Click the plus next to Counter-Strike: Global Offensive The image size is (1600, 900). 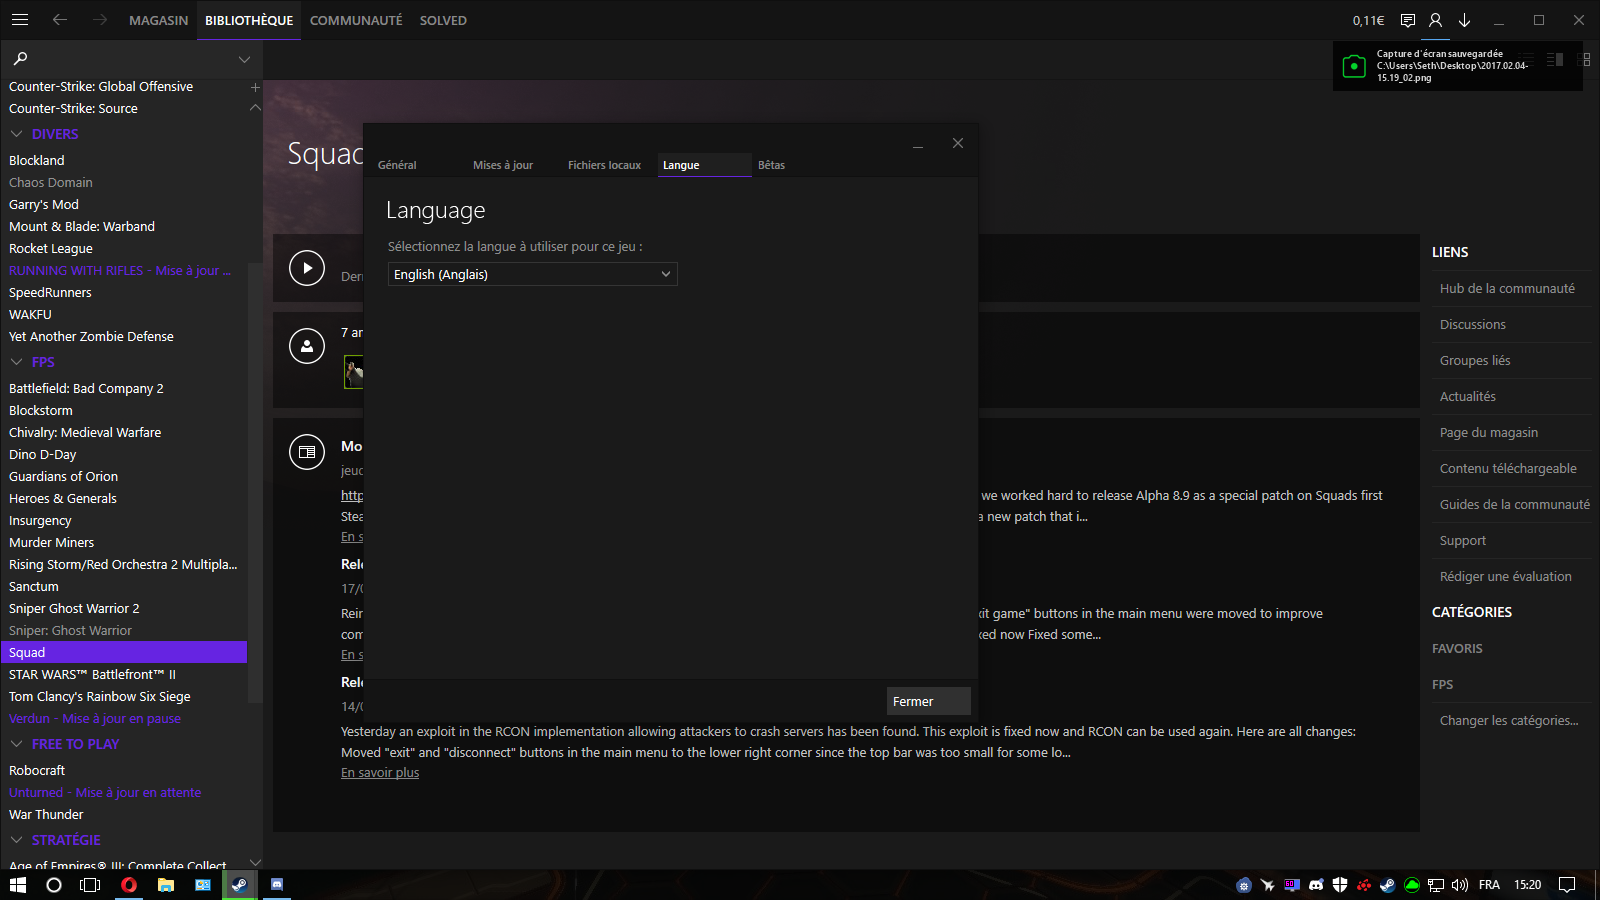[255, 87]
